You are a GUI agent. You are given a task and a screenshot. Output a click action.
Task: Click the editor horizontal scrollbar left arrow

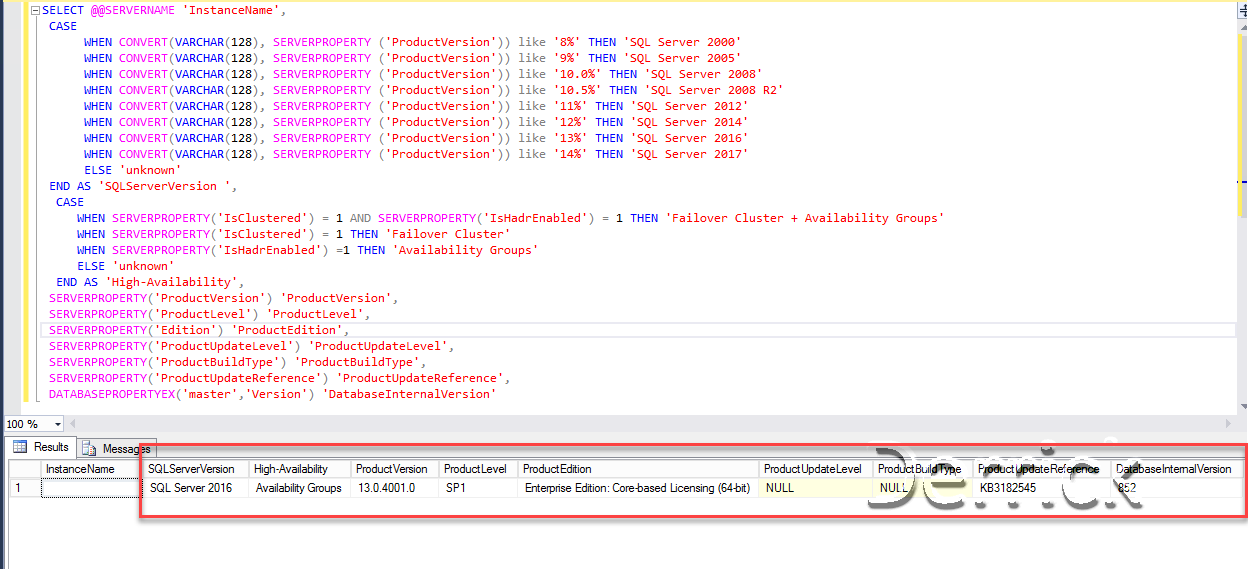point(71,424)
